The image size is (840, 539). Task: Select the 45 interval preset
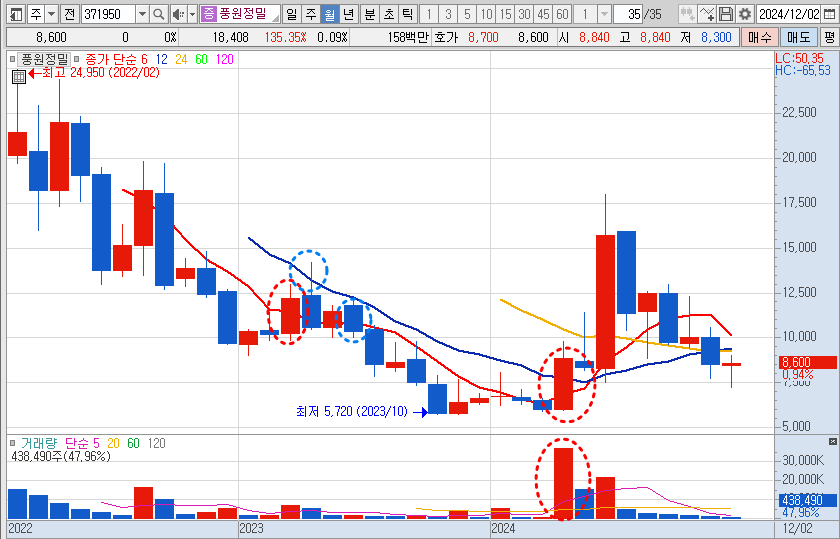coord(543,14)
